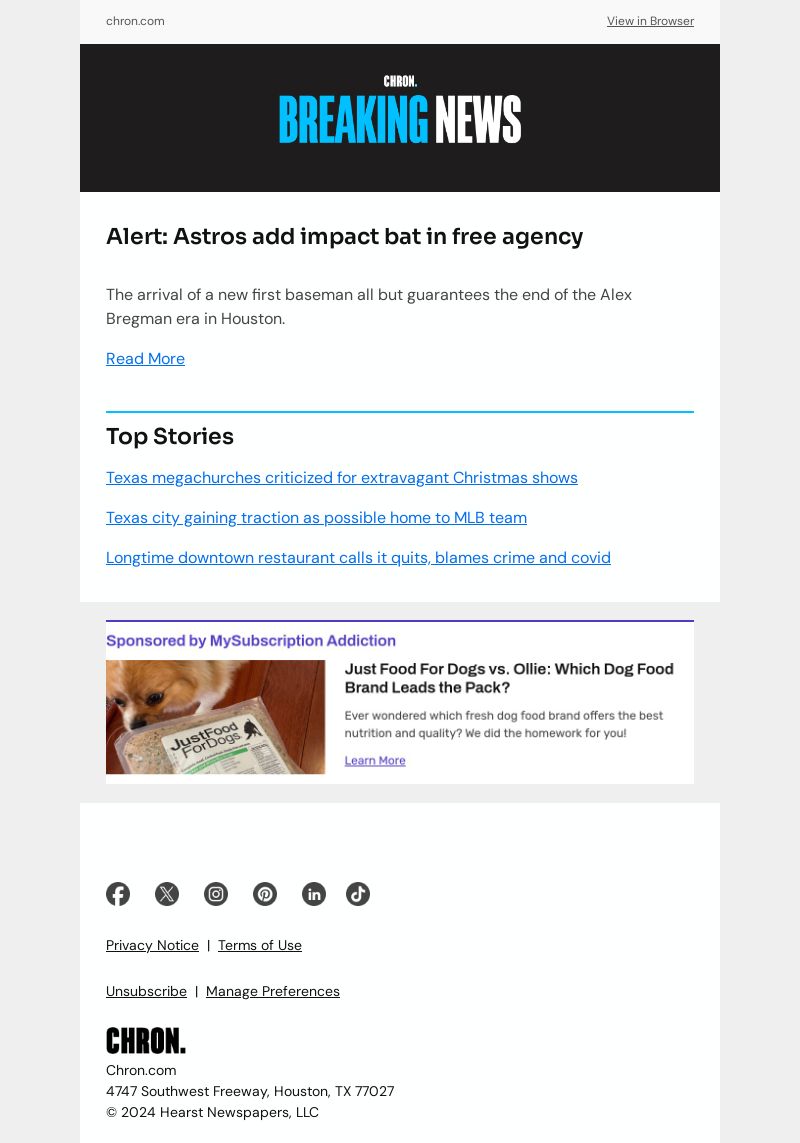This screenshot has width=800, height=1143.
Task: Visit the Pinterest icon link
Action: click(x=265, y=894)
